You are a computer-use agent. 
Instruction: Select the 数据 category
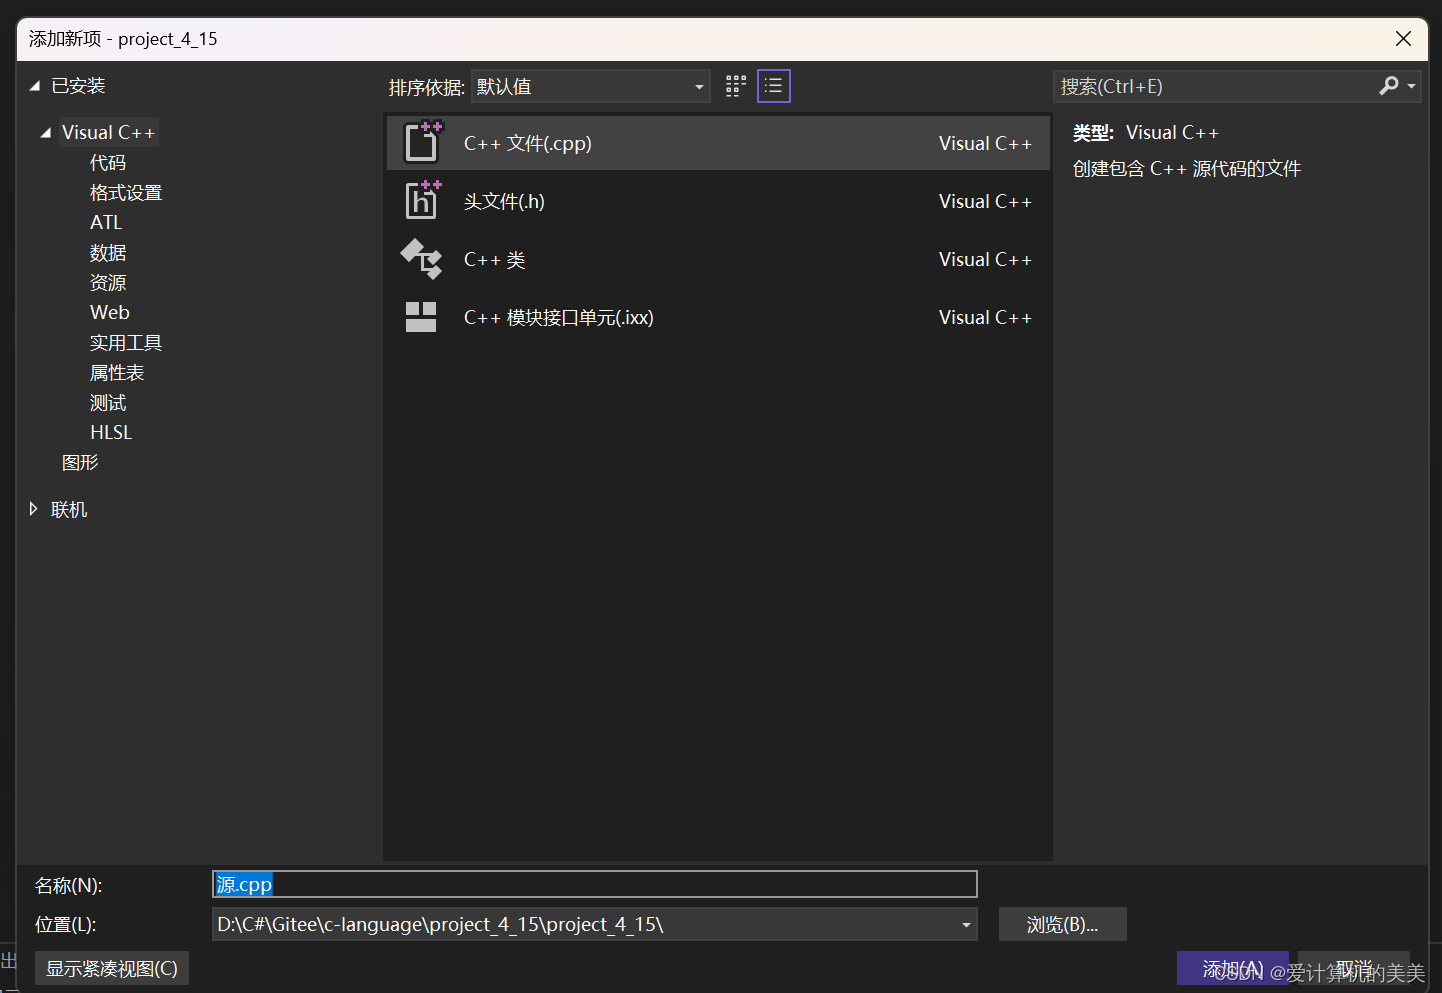(x=108, y=252)
